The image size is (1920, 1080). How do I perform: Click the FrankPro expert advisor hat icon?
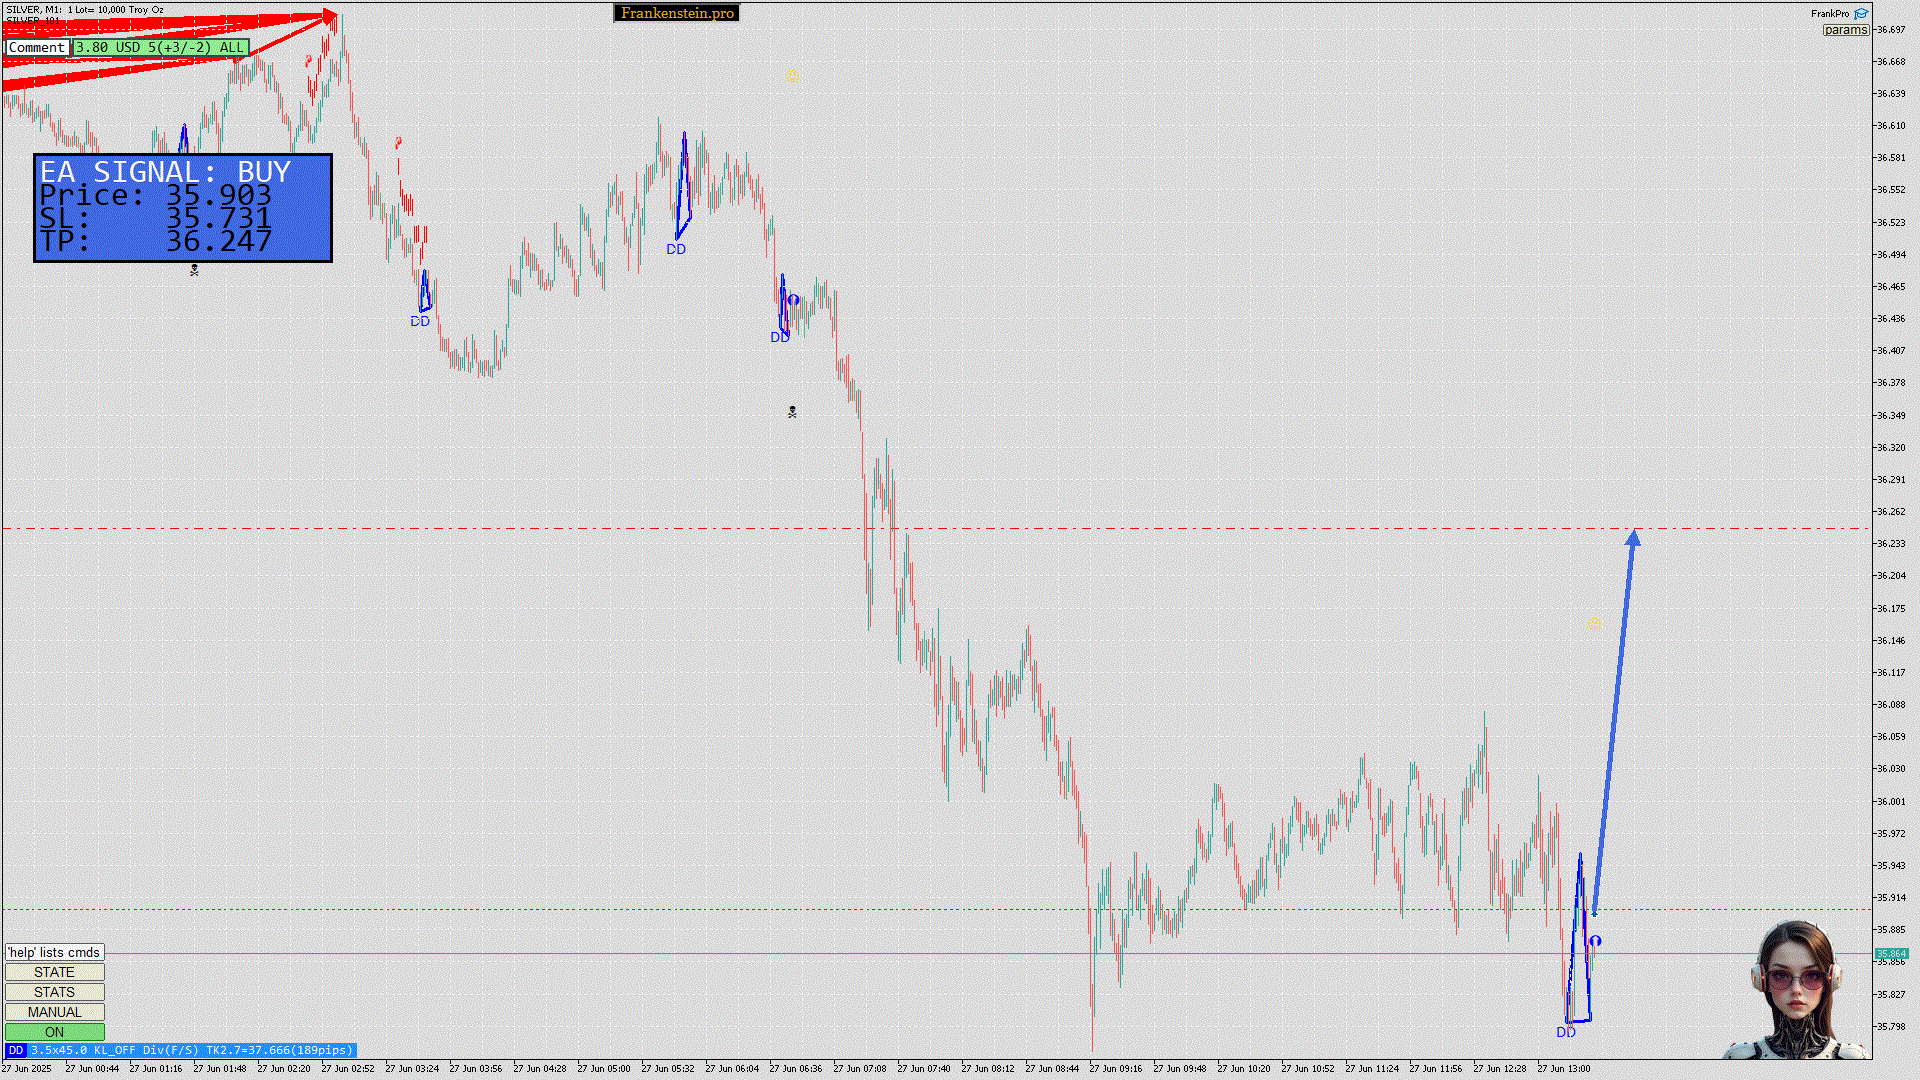[x=1861, y=14]
